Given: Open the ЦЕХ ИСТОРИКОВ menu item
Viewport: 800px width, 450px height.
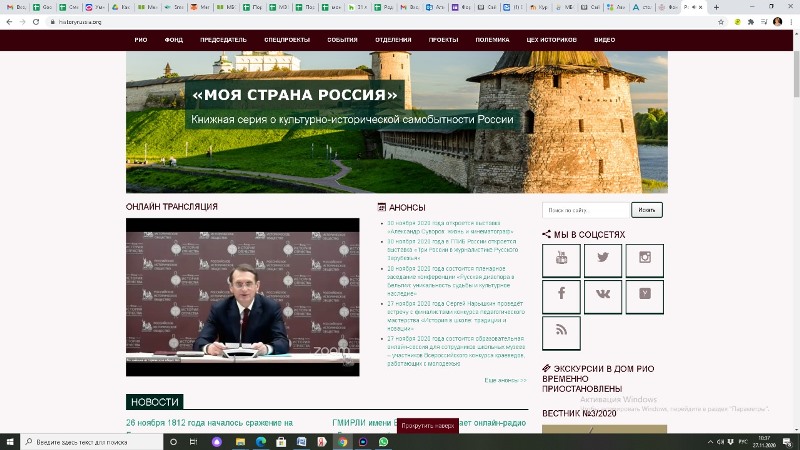Looking at the screenshot, I should (x=550, y=40).
